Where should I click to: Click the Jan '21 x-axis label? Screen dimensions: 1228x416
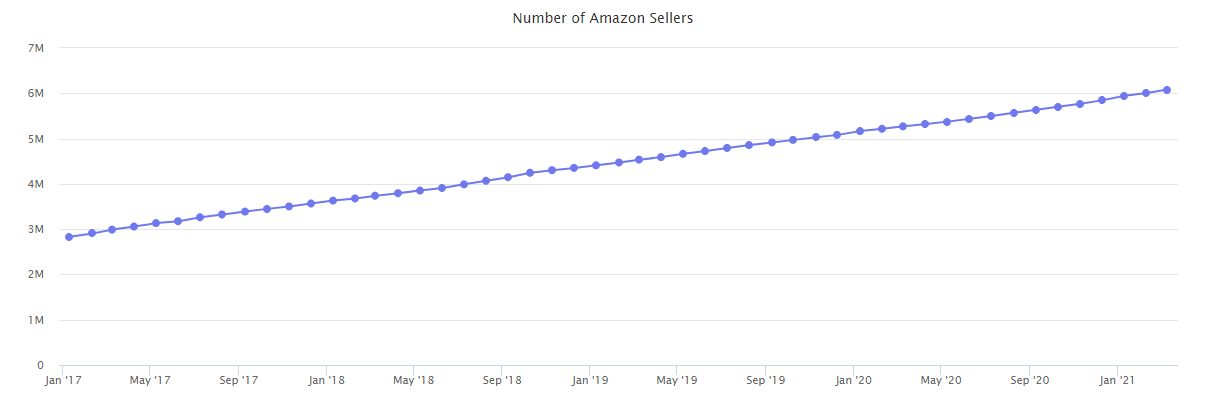point(1116,381)
